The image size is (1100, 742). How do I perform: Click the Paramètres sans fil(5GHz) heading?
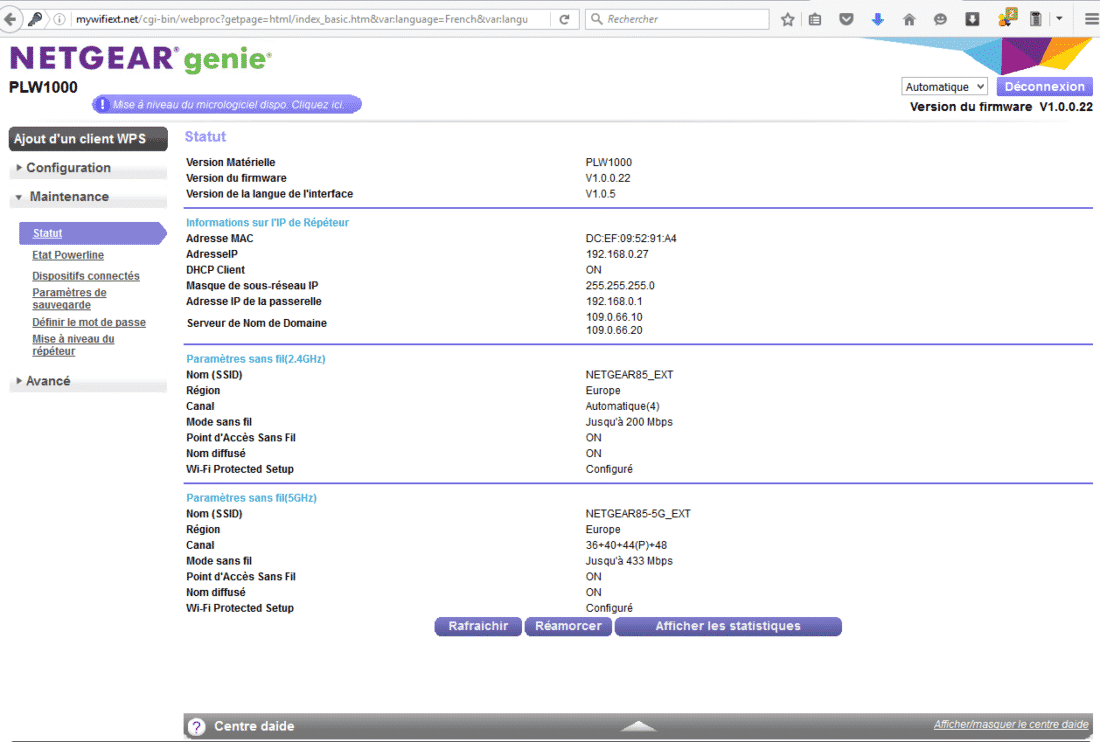click(251, 498)
